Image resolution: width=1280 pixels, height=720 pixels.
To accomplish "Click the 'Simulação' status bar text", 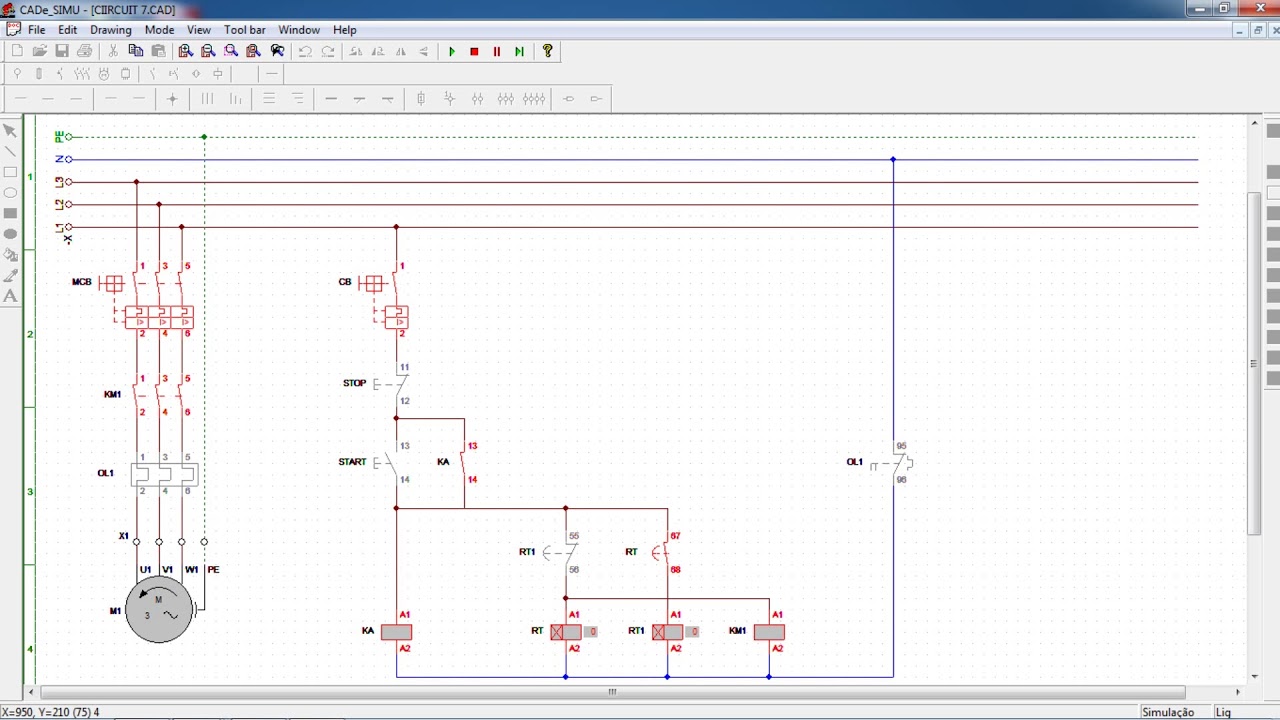I will (x=1168, y=712).
